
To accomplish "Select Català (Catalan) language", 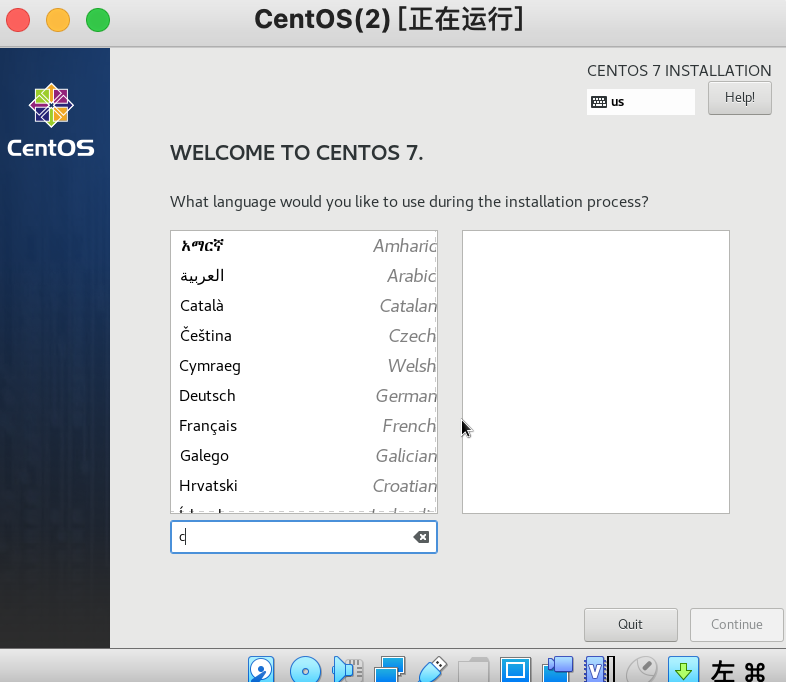I will 304,306.
